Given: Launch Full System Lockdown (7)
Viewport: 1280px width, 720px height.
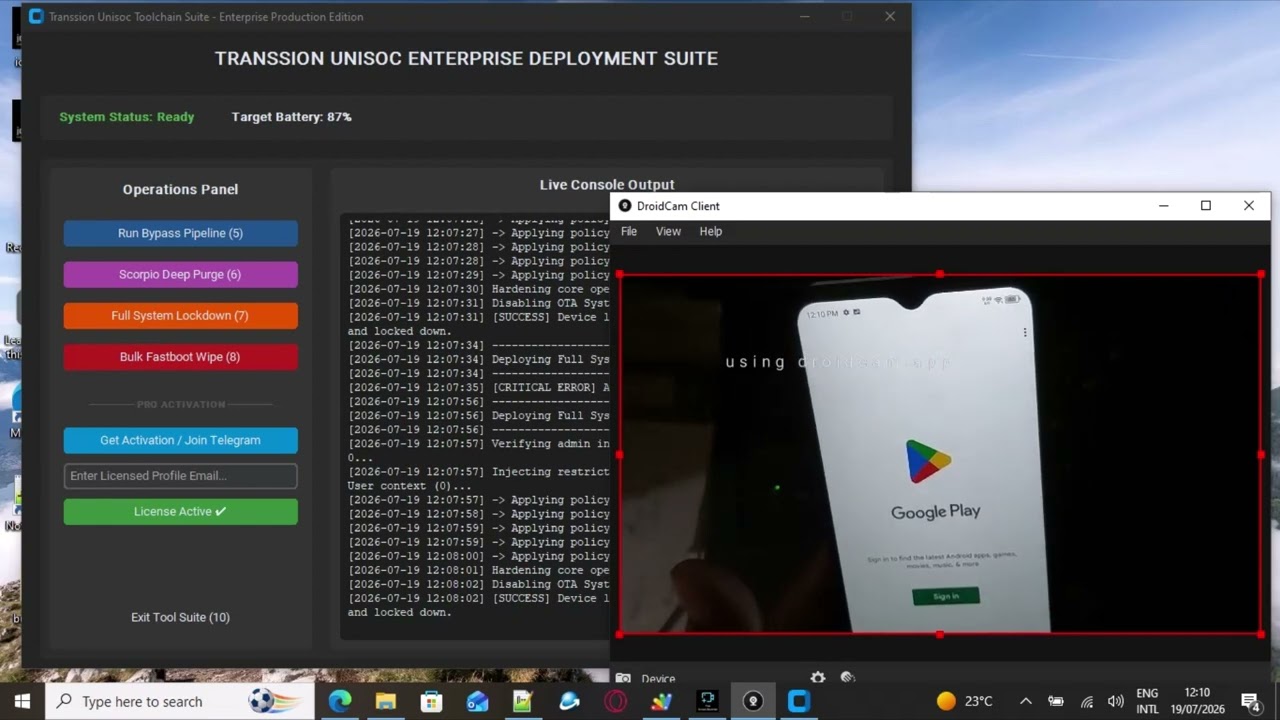Looking at the screenshot, I should [180, 315].
